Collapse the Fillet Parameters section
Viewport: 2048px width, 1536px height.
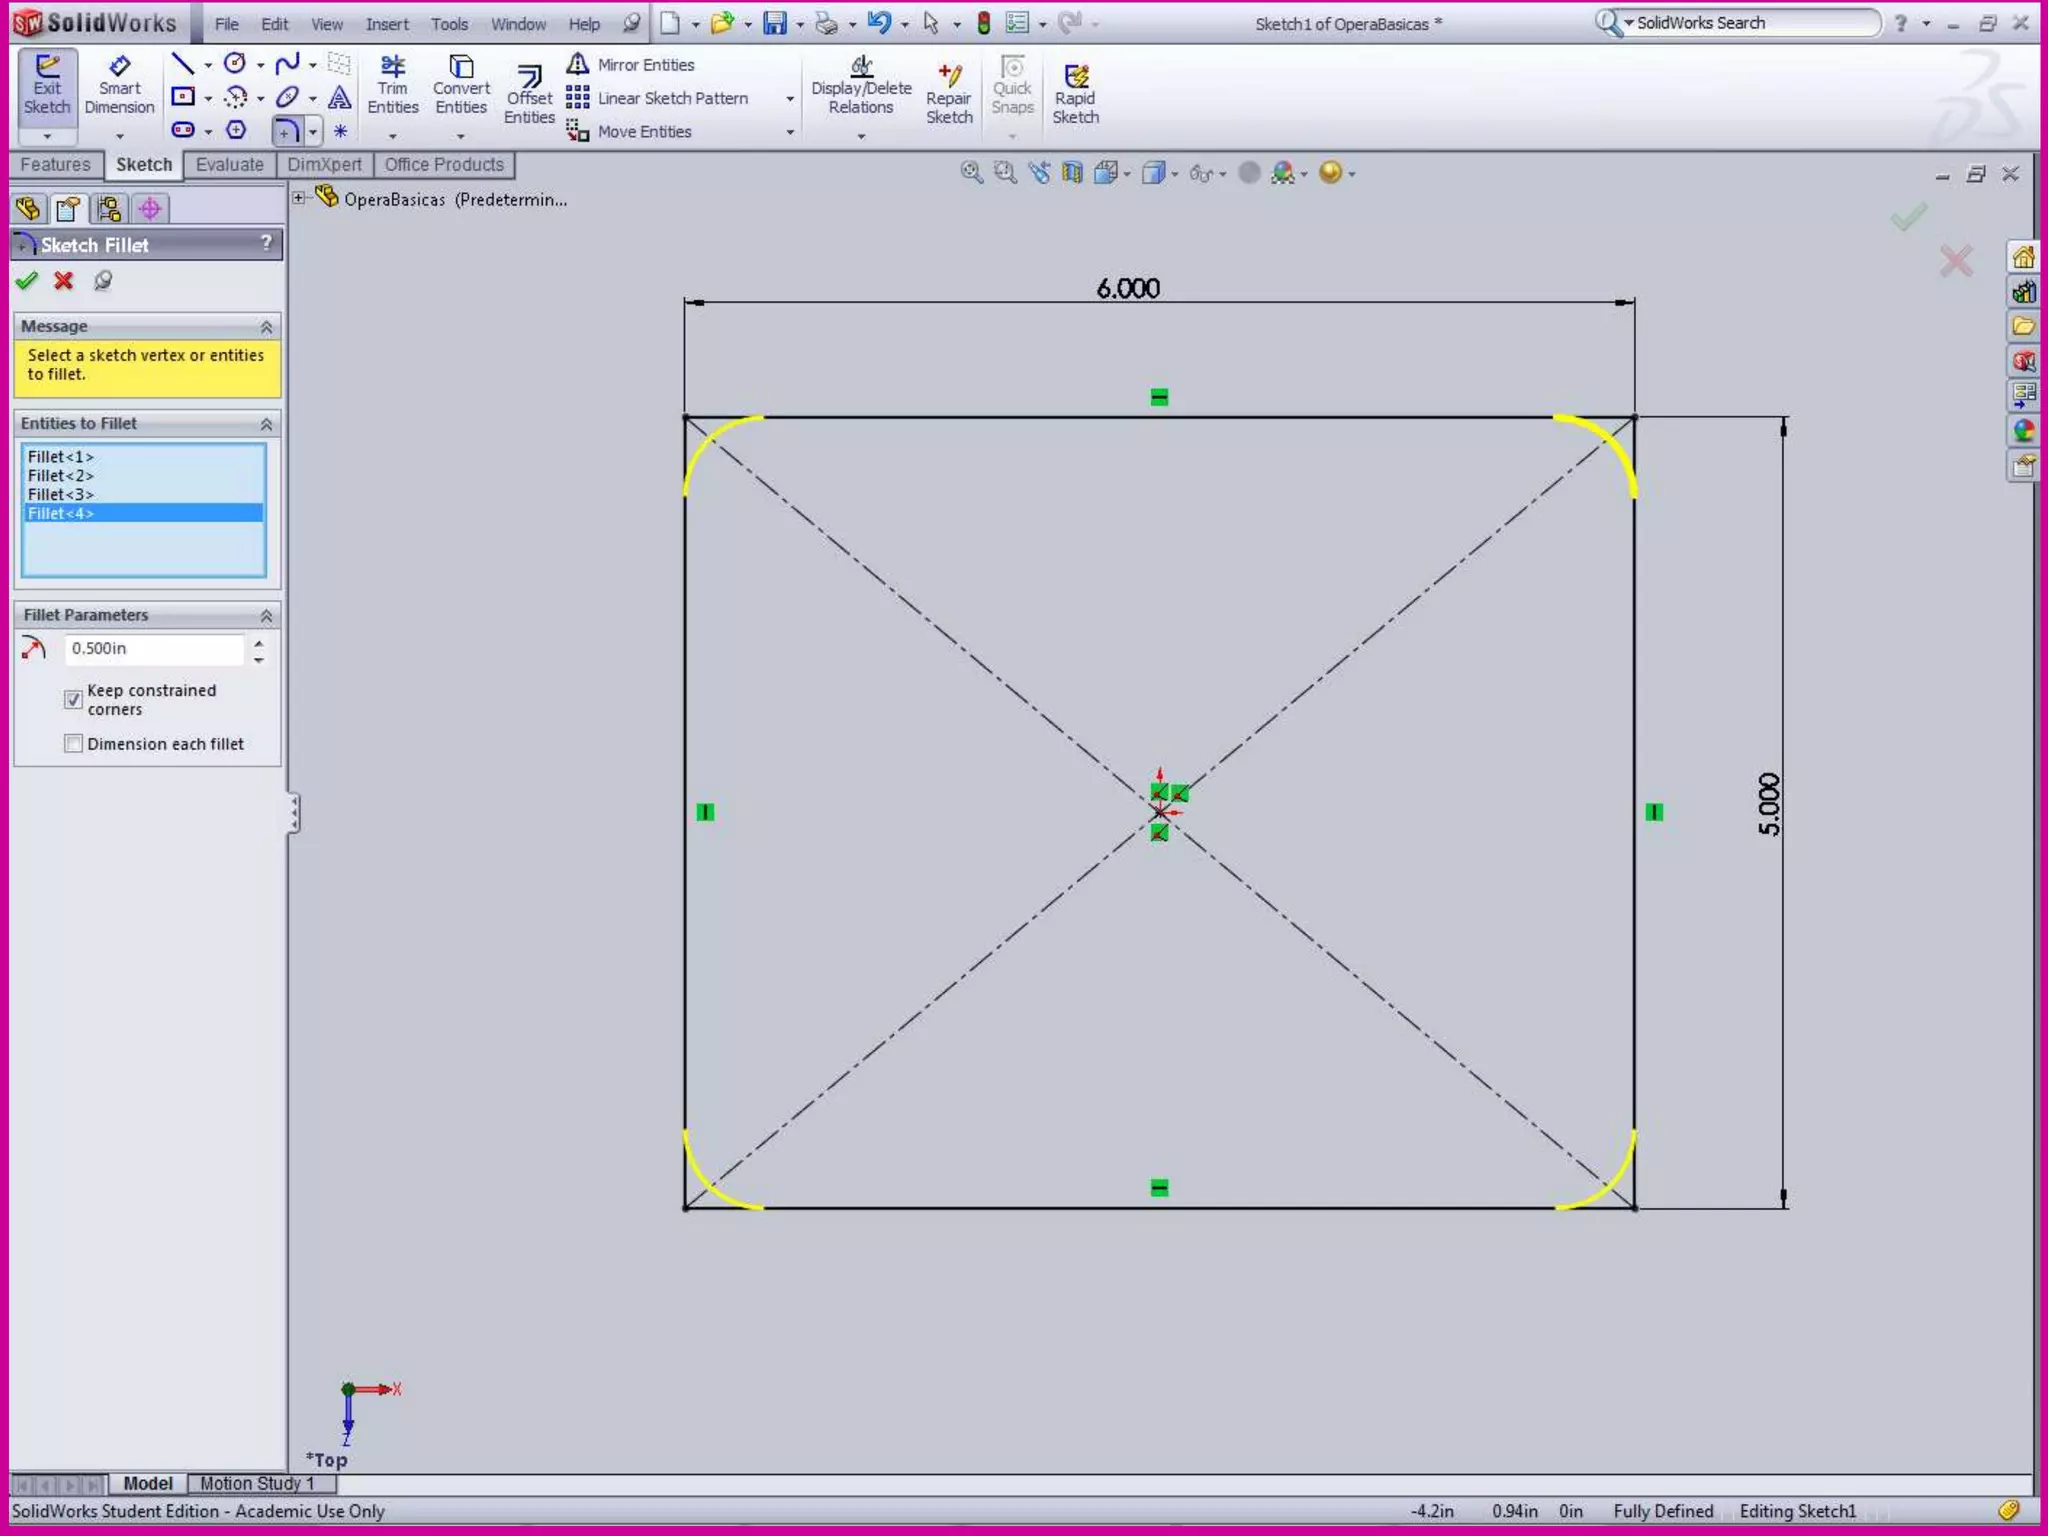click(x=266, y=615)
